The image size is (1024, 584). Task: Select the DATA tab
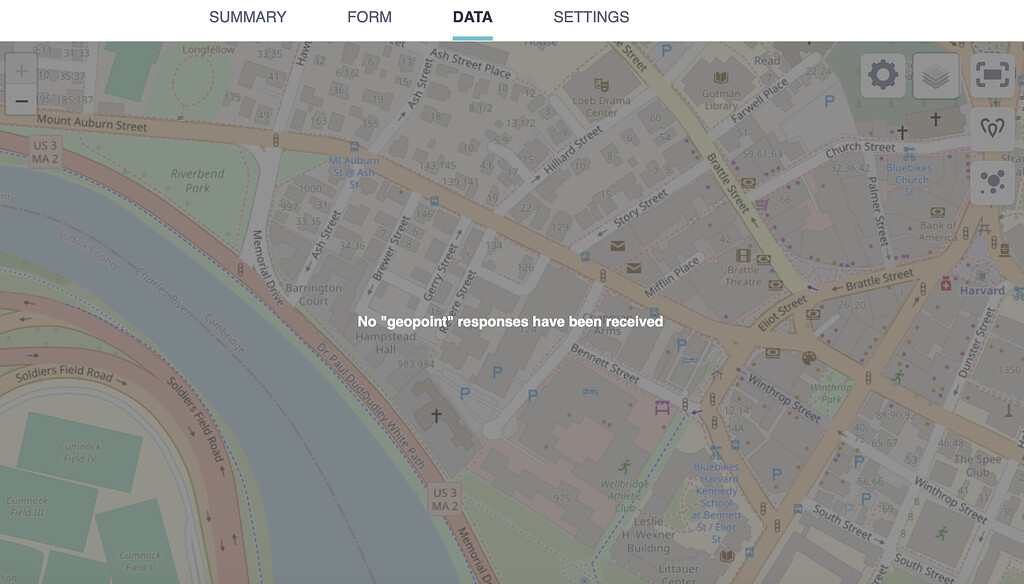[470, 17]
